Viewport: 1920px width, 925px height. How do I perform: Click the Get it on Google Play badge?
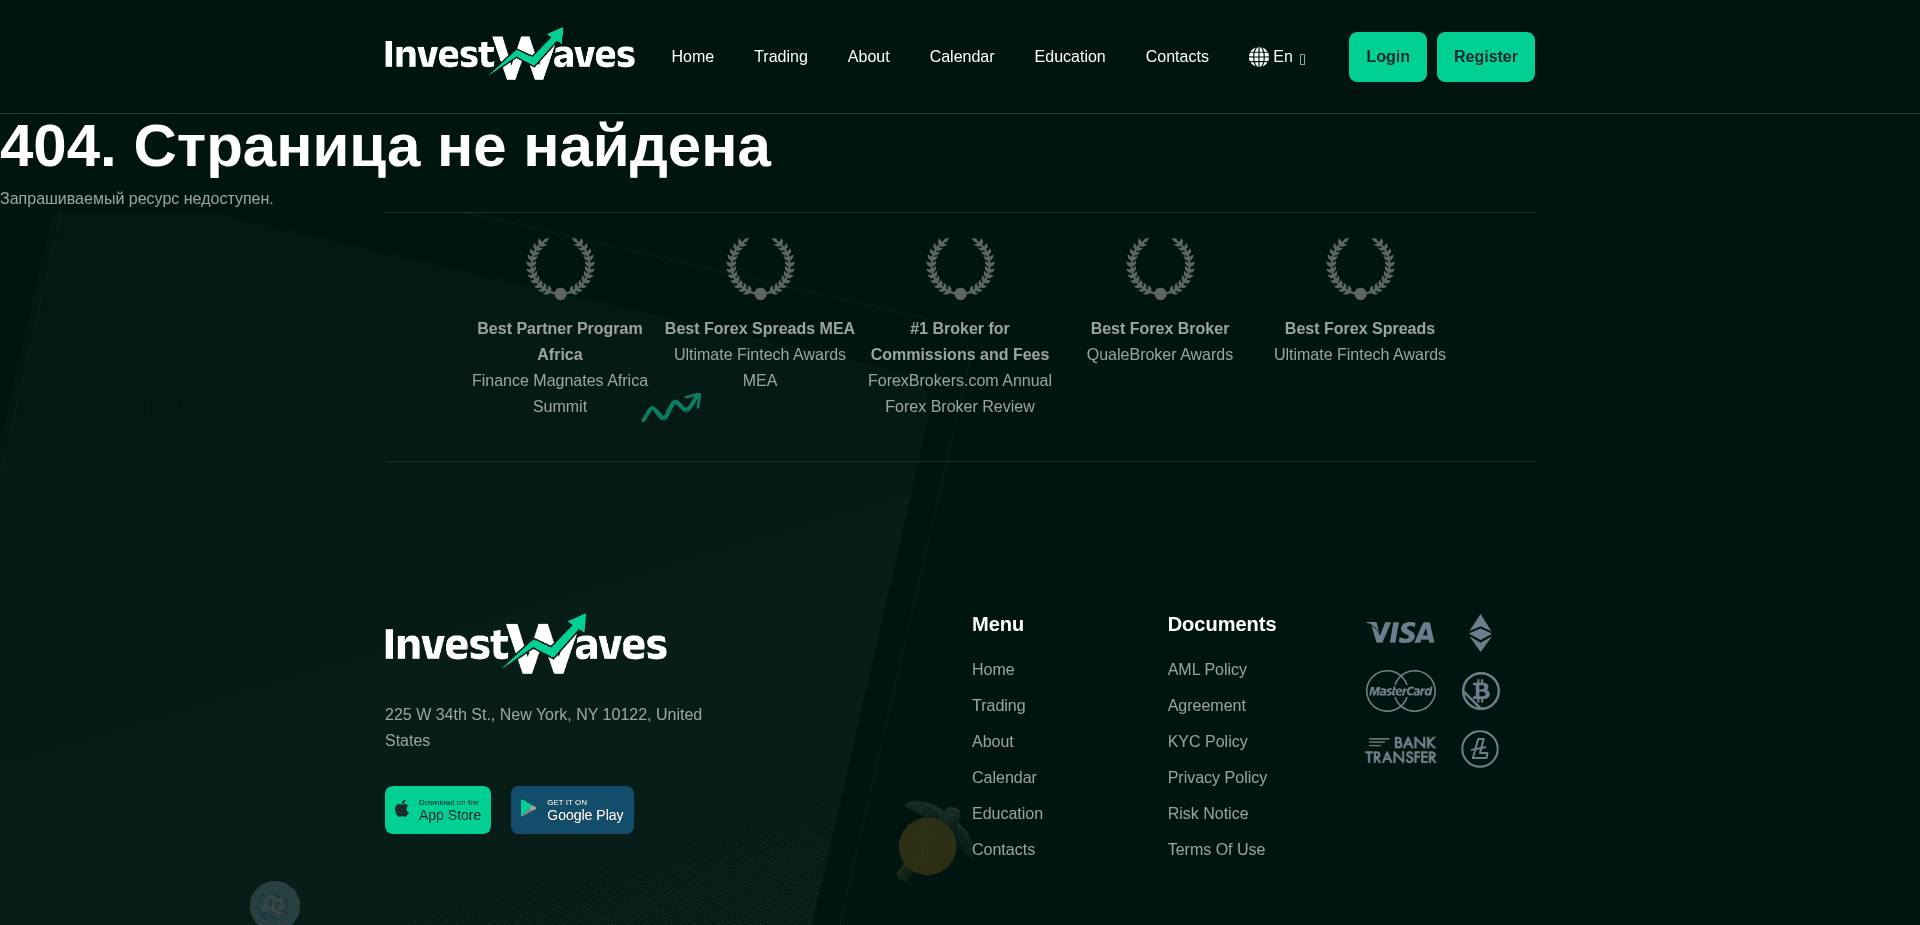tap(571, 809)
